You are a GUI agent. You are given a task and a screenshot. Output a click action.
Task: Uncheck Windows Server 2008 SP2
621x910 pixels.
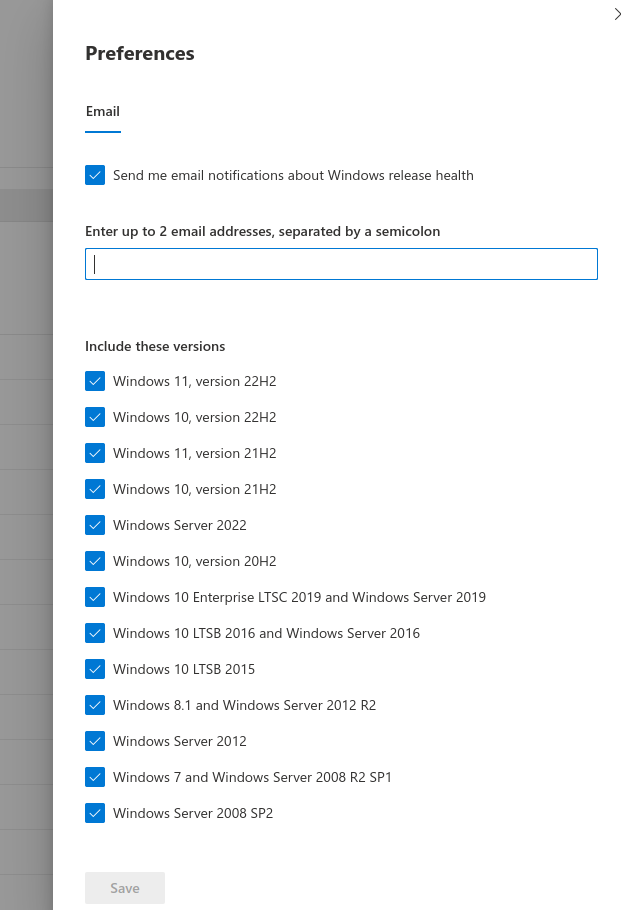tap(95, 813)
